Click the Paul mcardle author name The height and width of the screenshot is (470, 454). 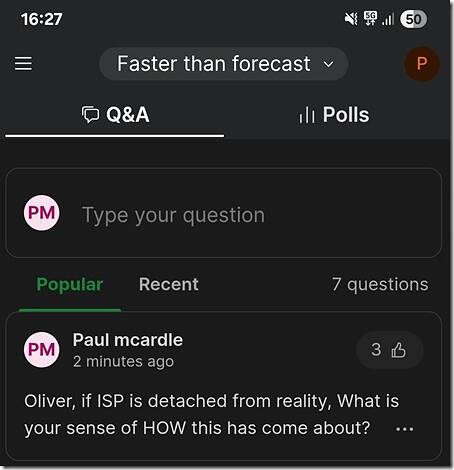128,340
